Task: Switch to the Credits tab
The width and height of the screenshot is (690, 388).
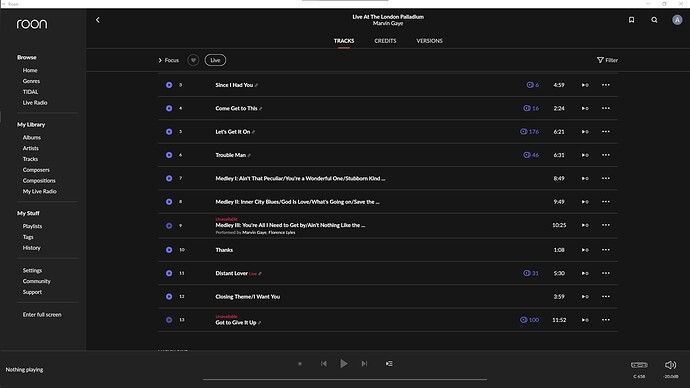Action: coord(385,41)
